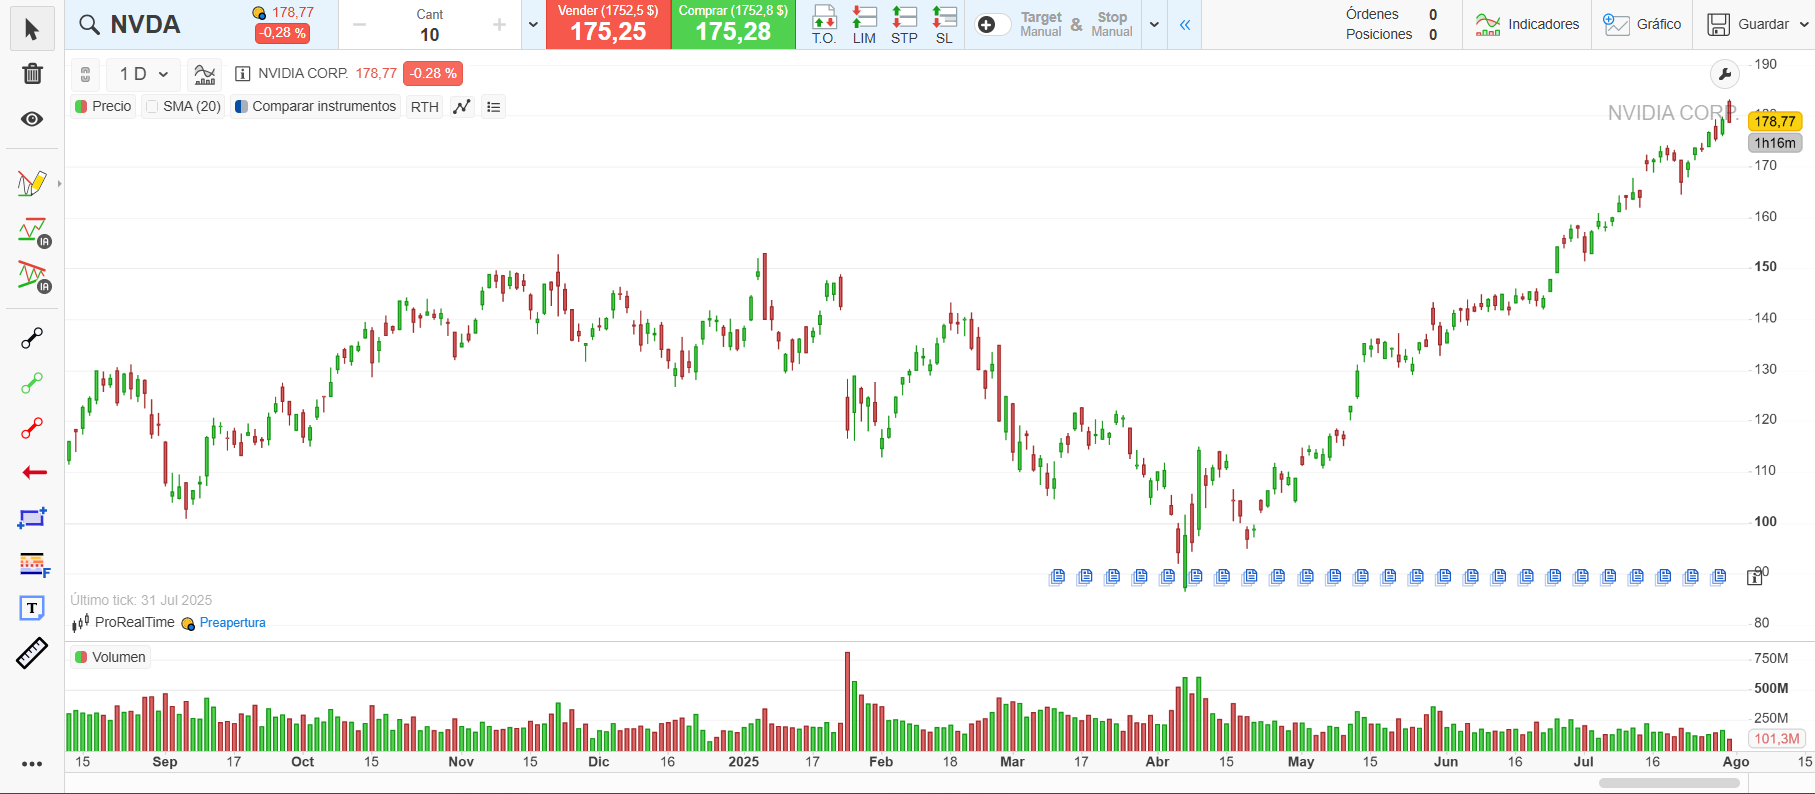Select the ruler measurement tool
This screenshot has width=1815, height=794.
[32, 653]
